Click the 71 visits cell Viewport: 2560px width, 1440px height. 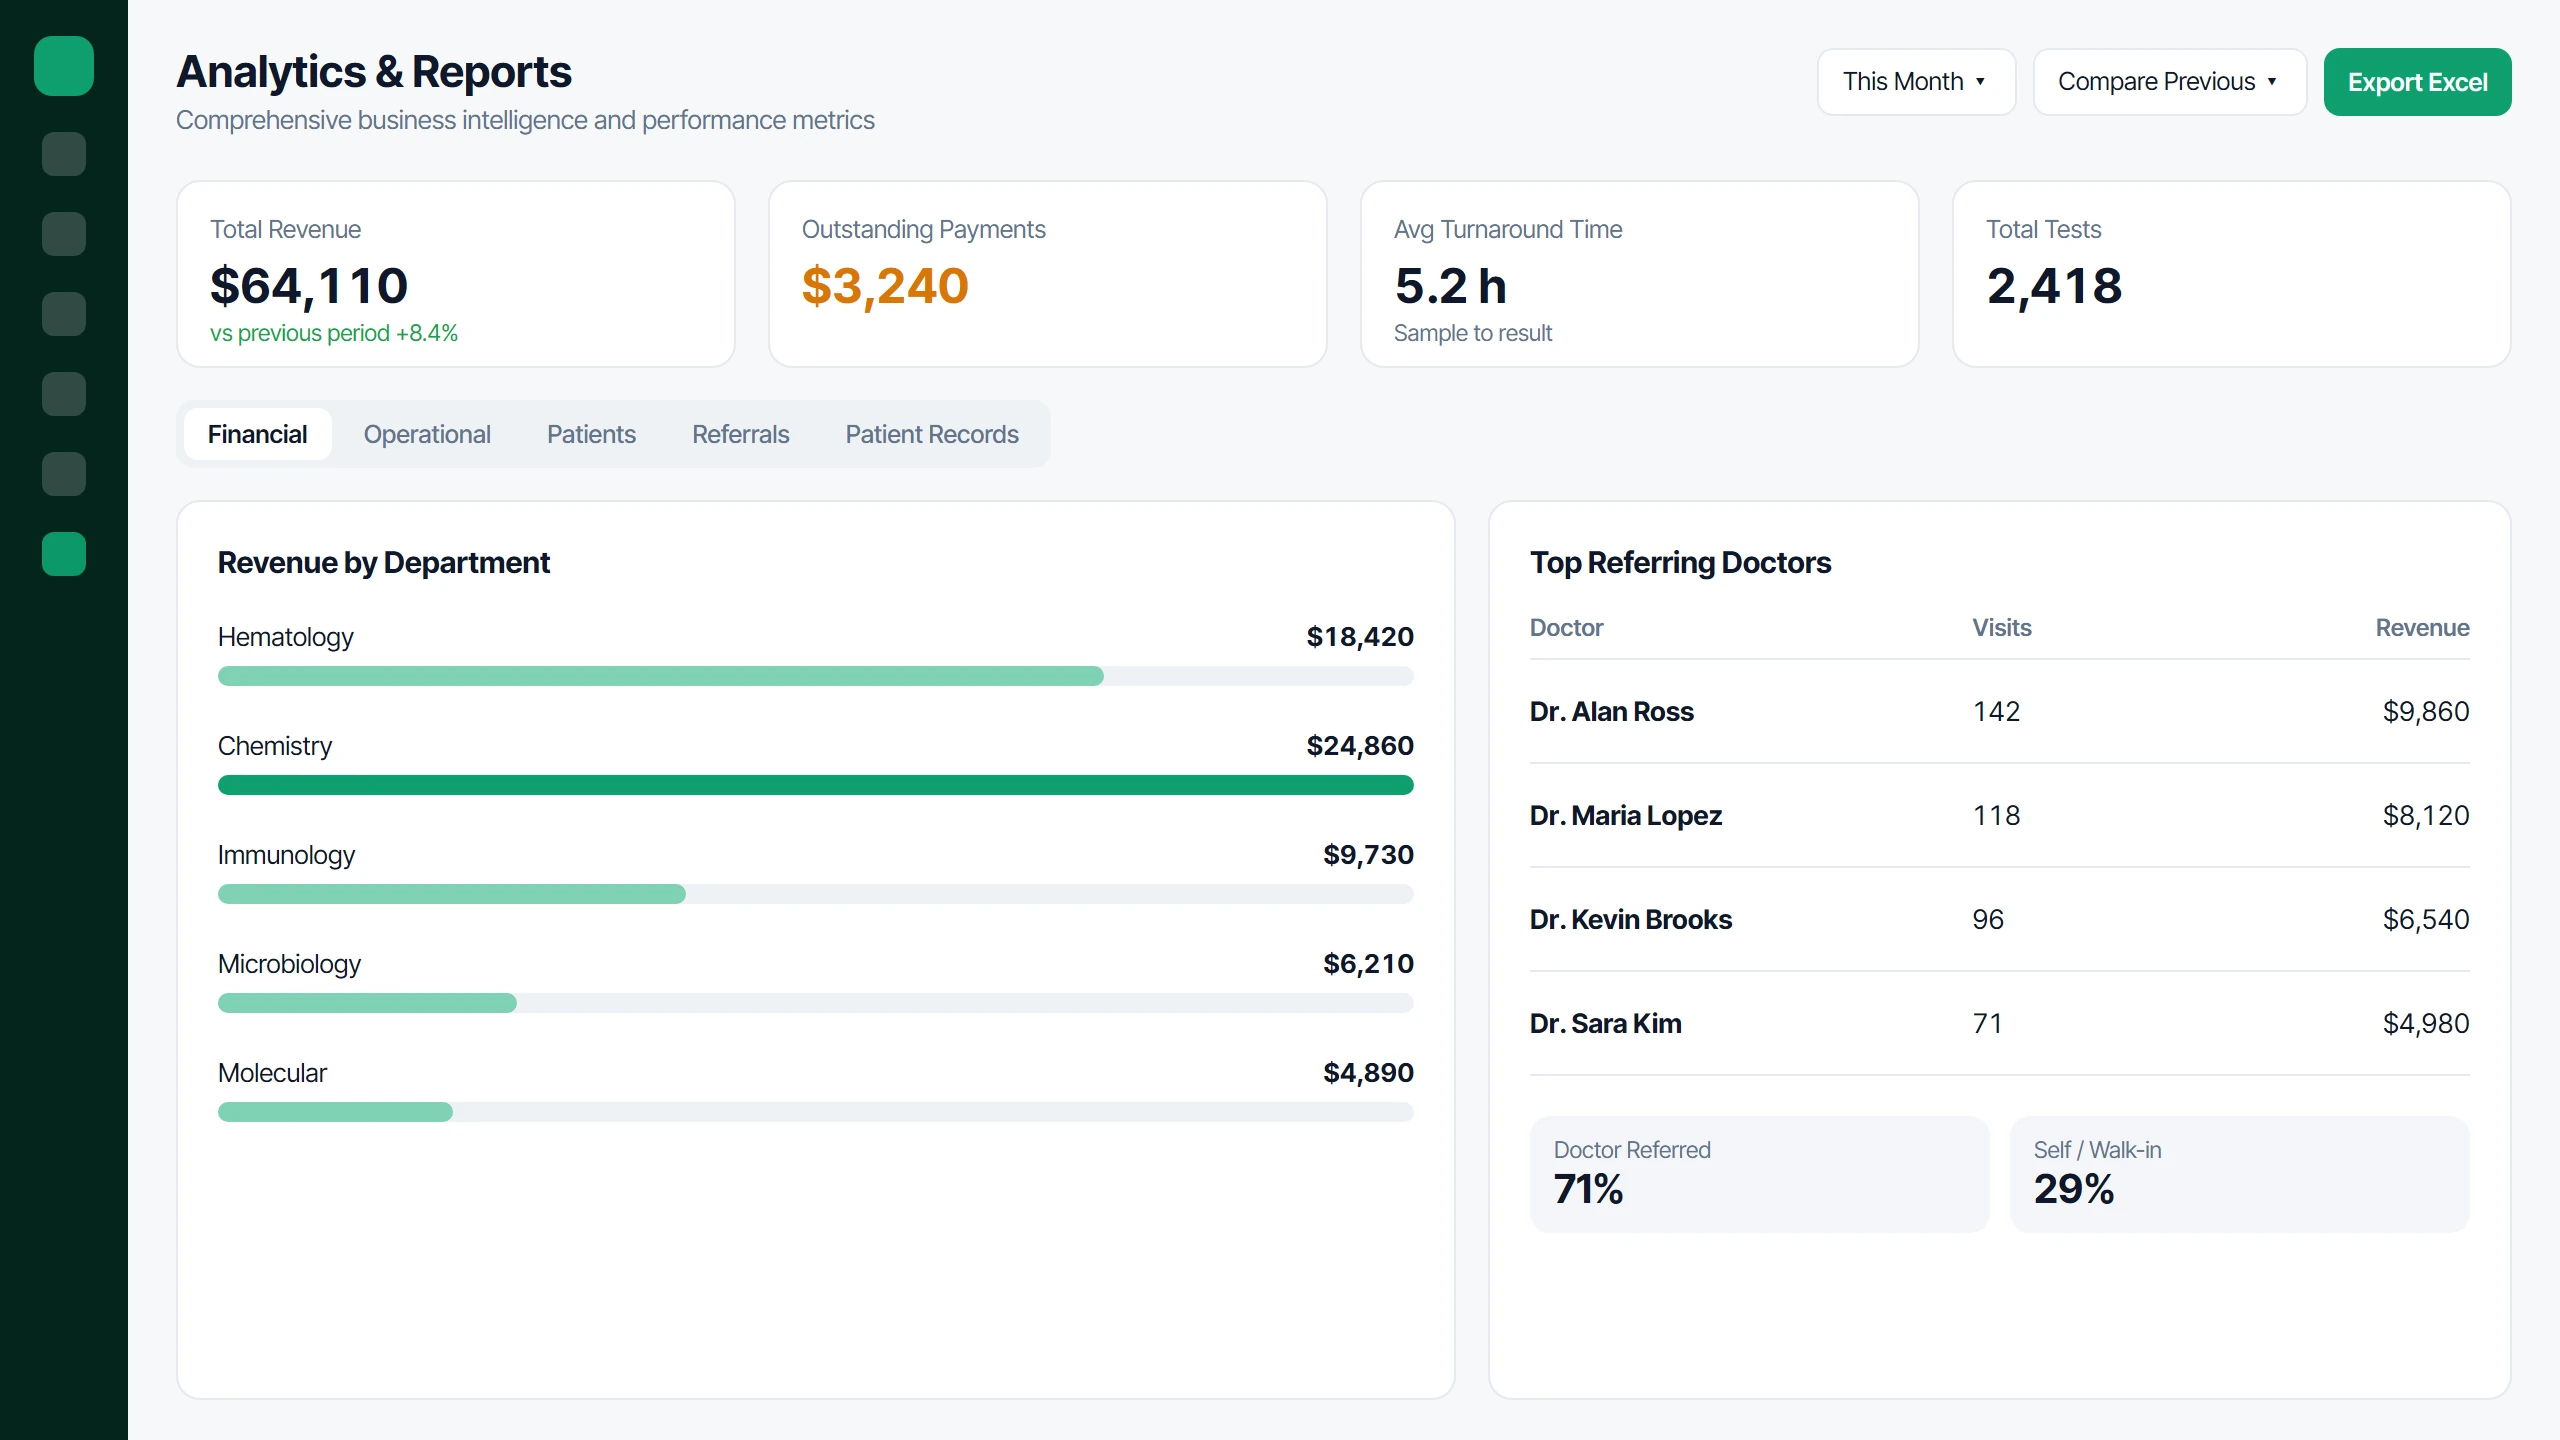pos(1987,1024)
